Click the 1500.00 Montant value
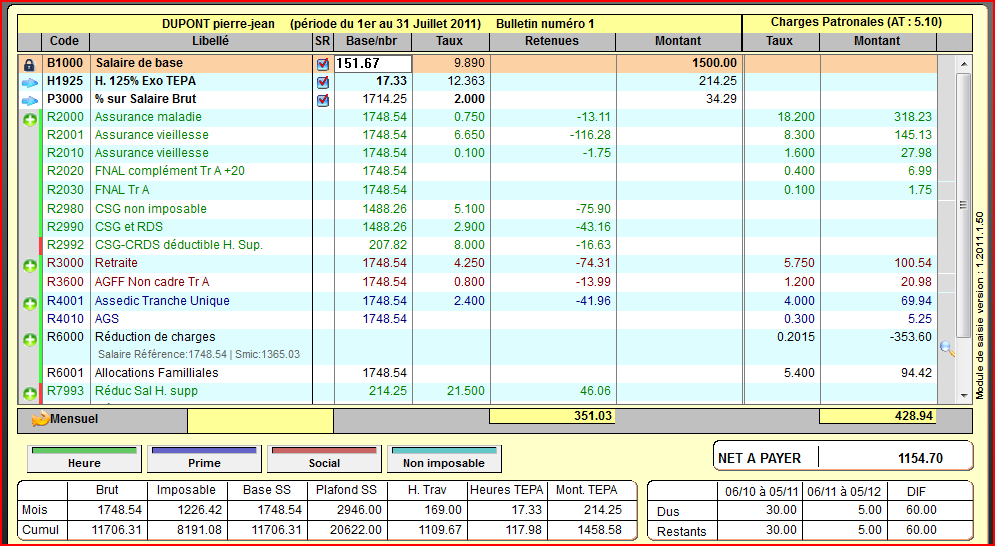The image size is (995, 546). [714, 63]
